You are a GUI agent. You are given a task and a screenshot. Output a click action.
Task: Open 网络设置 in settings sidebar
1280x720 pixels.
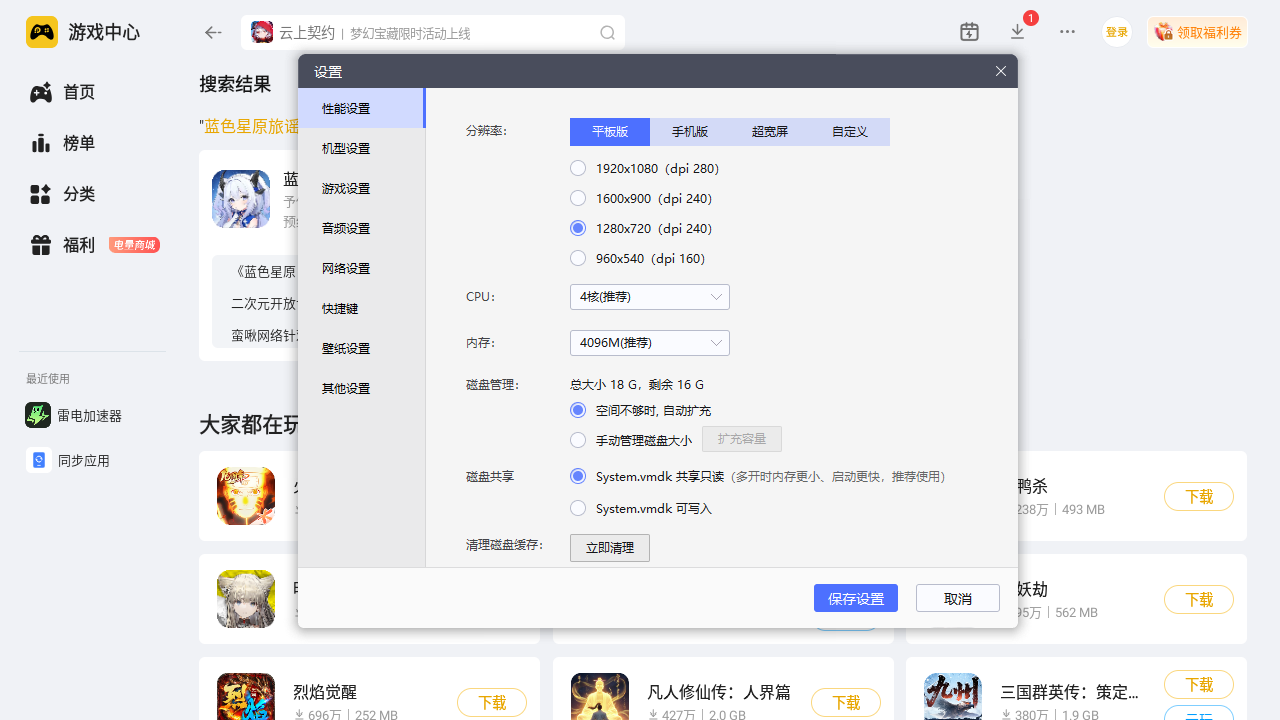pyautogui.click(x=346, y=268)
